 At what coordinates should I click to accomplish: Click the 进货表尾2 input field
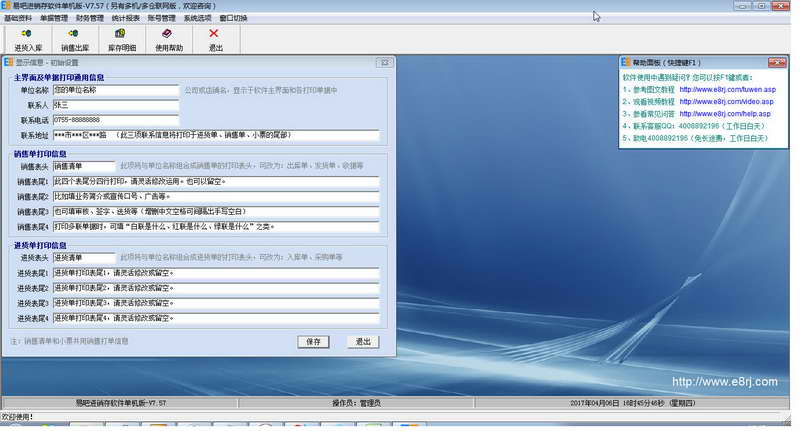point(216,288)
